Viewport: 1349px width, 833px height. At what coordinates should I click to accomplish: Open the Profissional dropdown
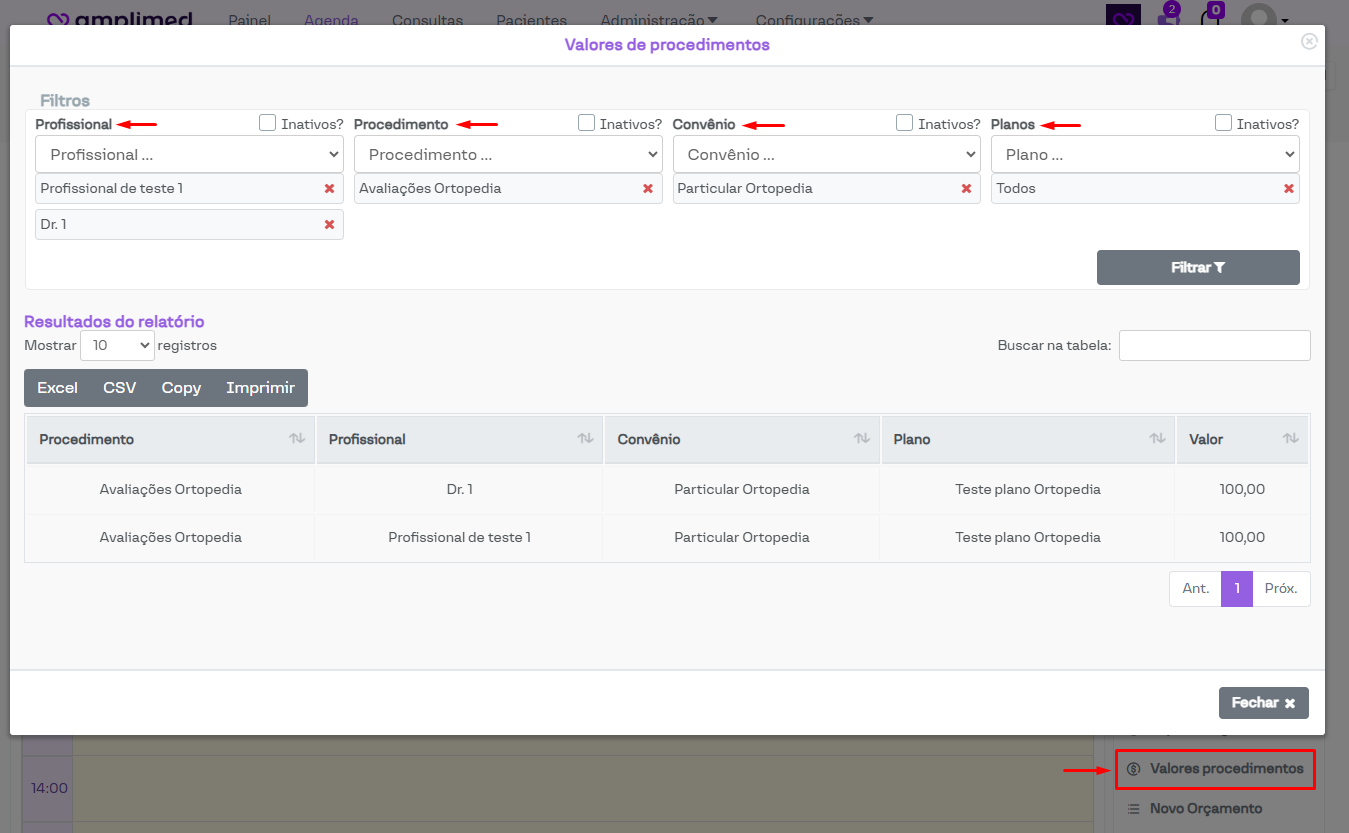point(189,155)
